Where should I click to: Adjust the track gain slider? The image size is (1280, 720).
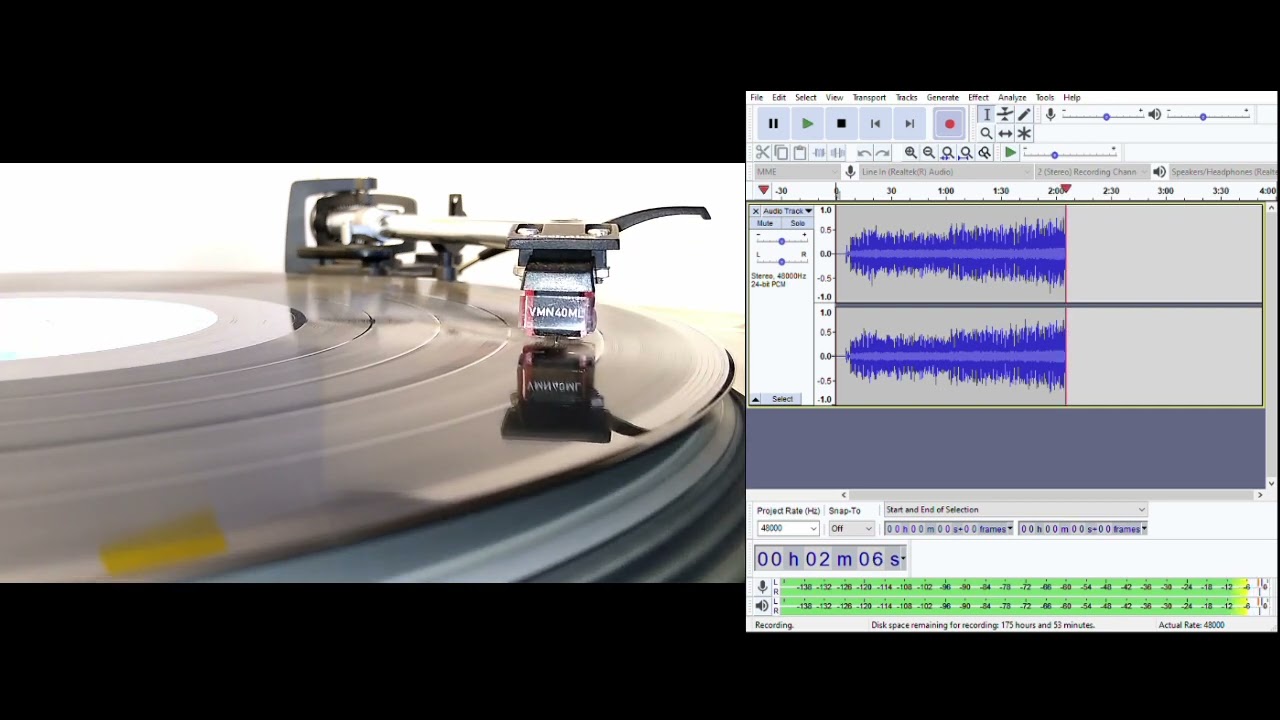click(781, 241)
